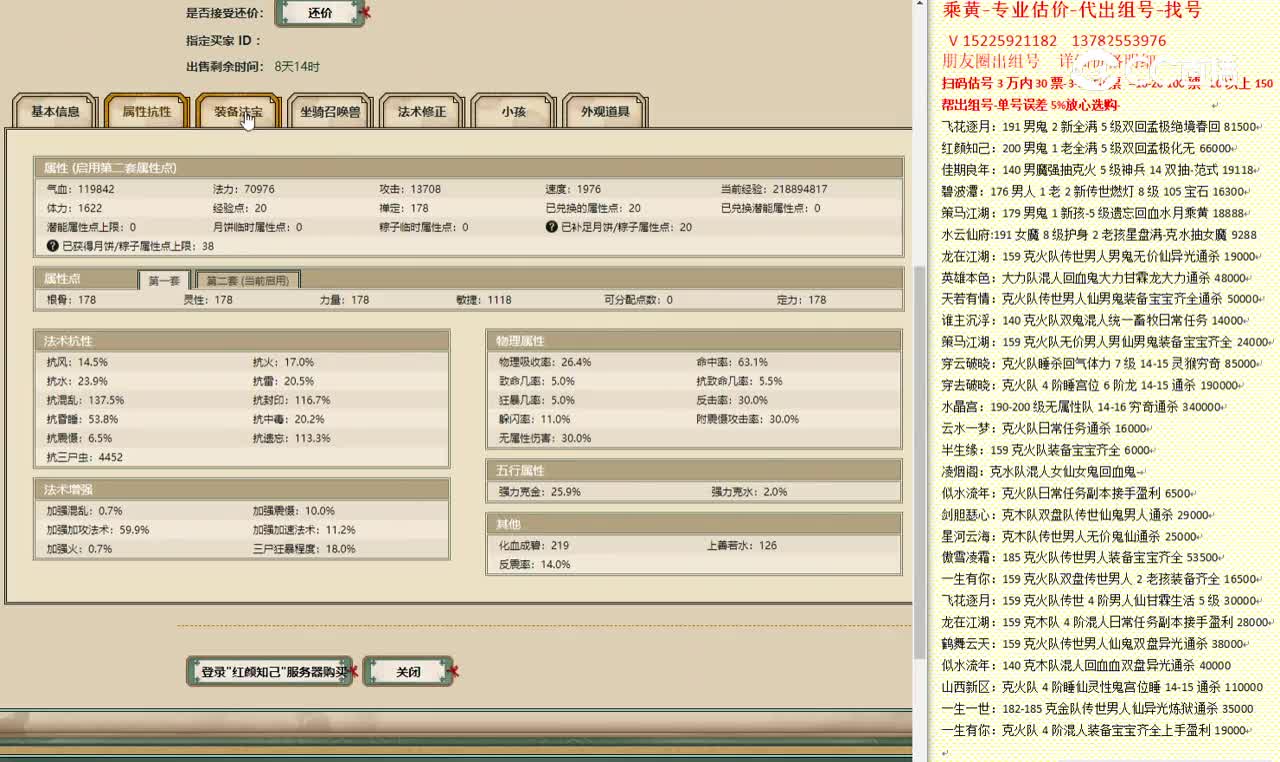Click the 五行属性 section header
The height and width of the screenshot is (762, 1280).
693,470
